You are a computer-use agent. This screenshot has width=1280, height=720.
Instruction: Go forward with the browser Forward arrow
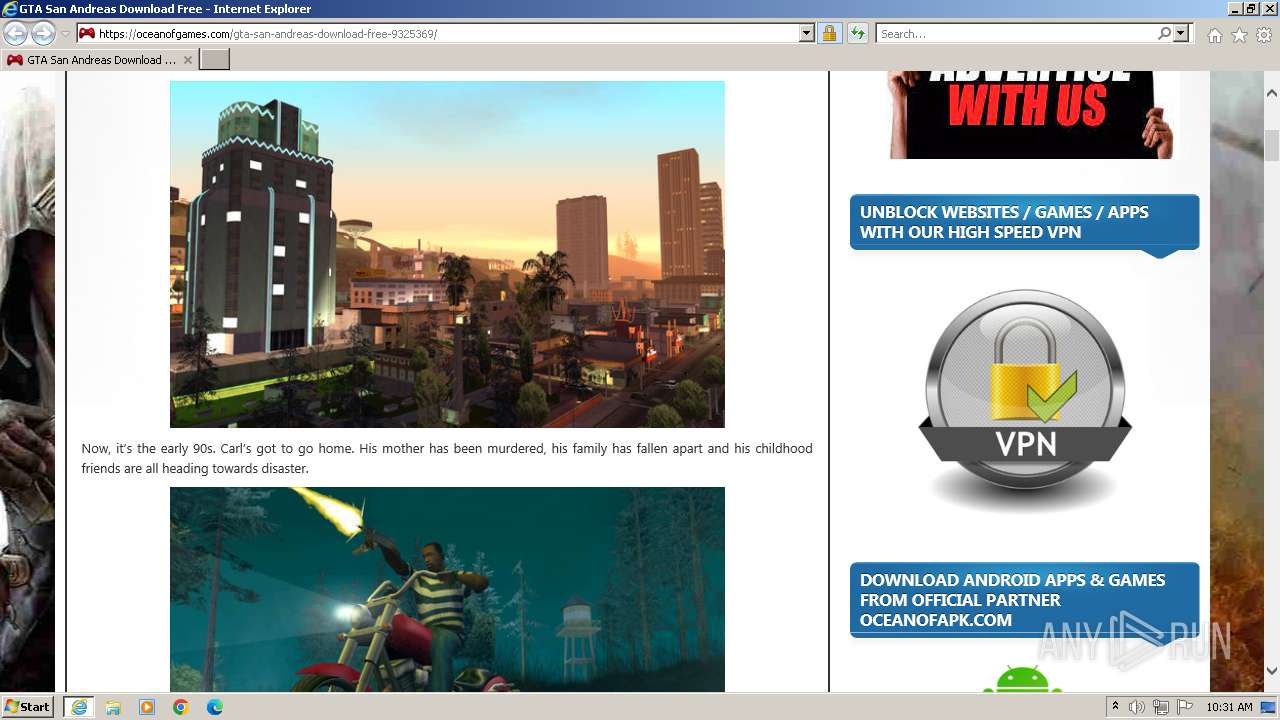(43, 34)
